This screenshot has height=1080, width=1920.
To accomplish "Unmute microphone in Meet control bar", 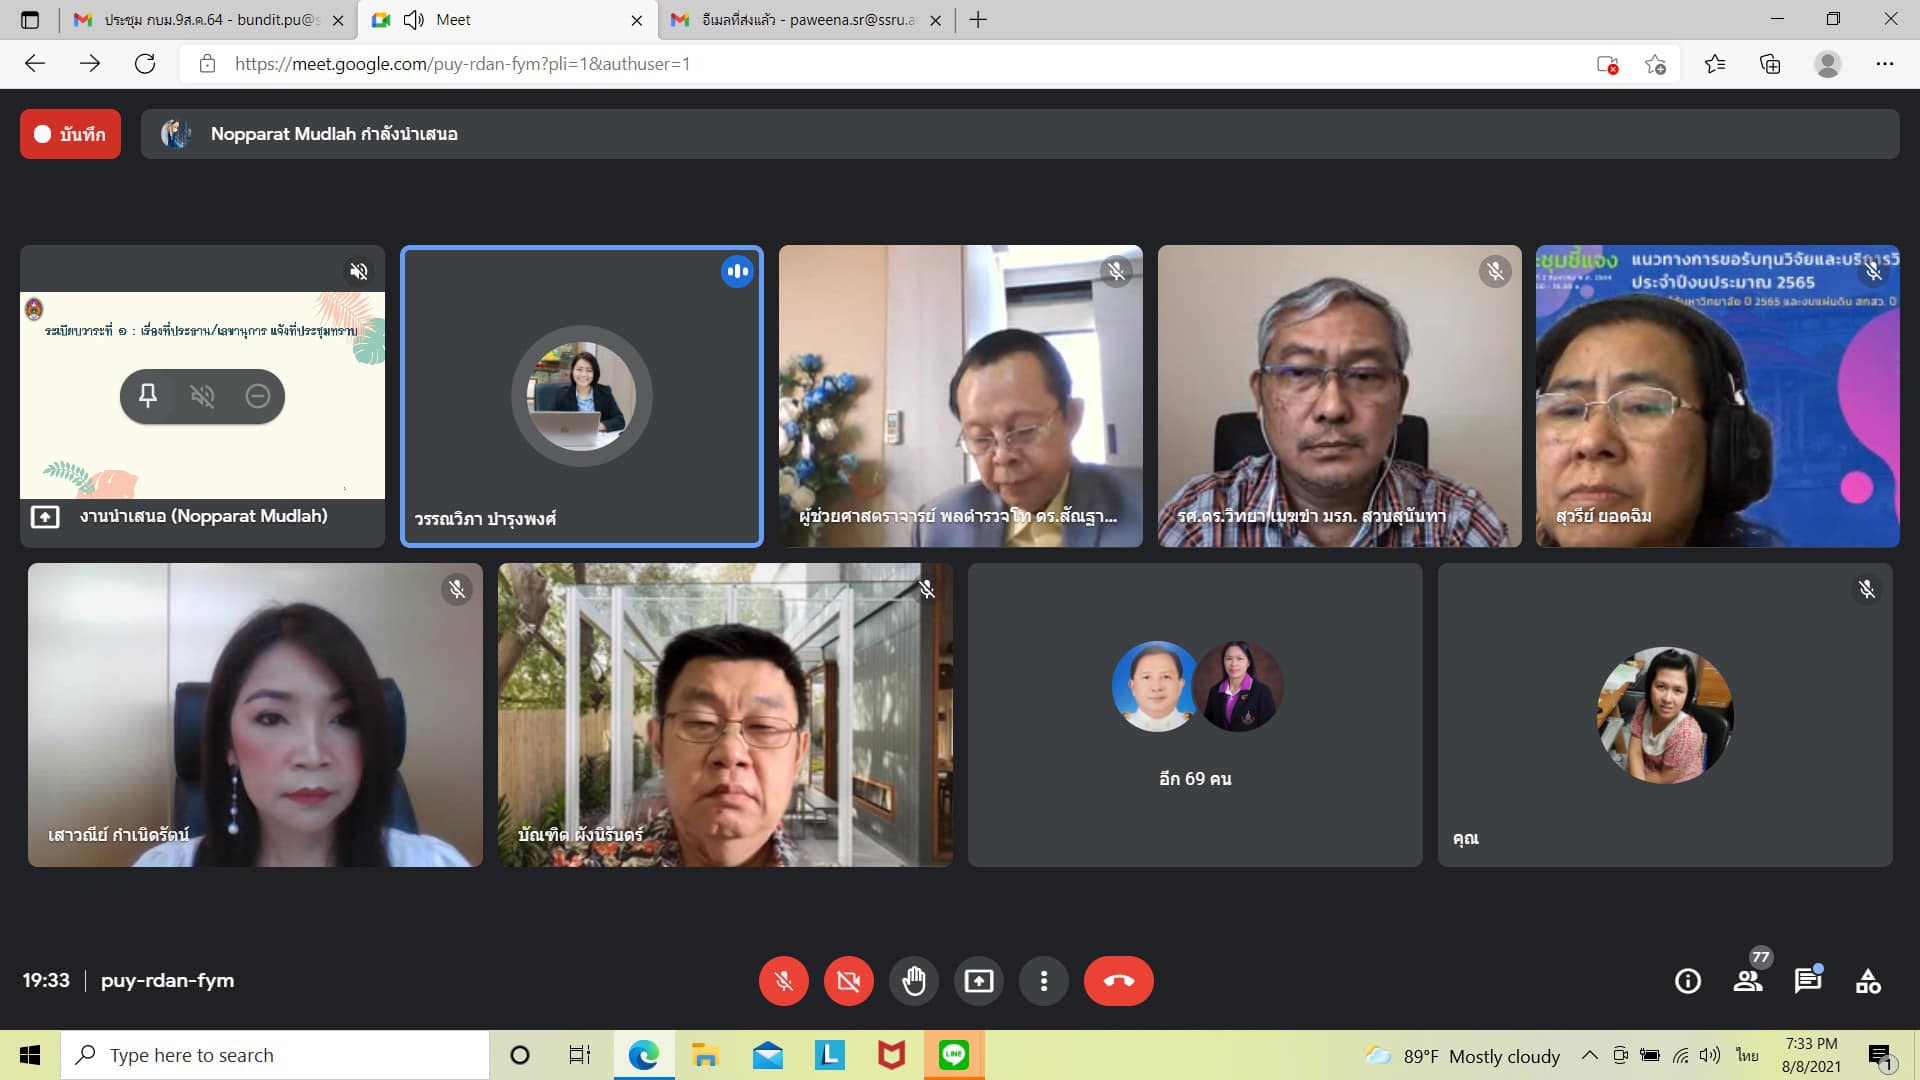I will pyautogui.click(x=783, y=981).
